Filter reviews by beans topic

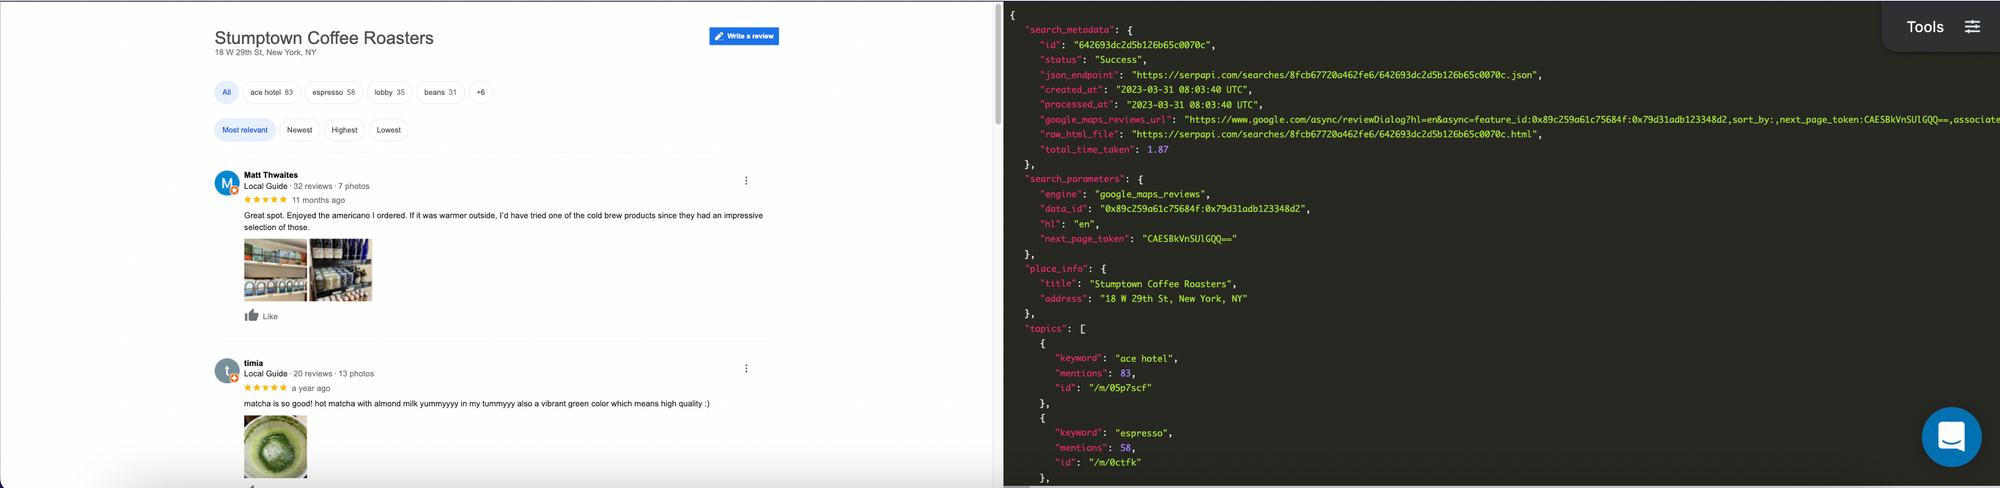(440, 92)
